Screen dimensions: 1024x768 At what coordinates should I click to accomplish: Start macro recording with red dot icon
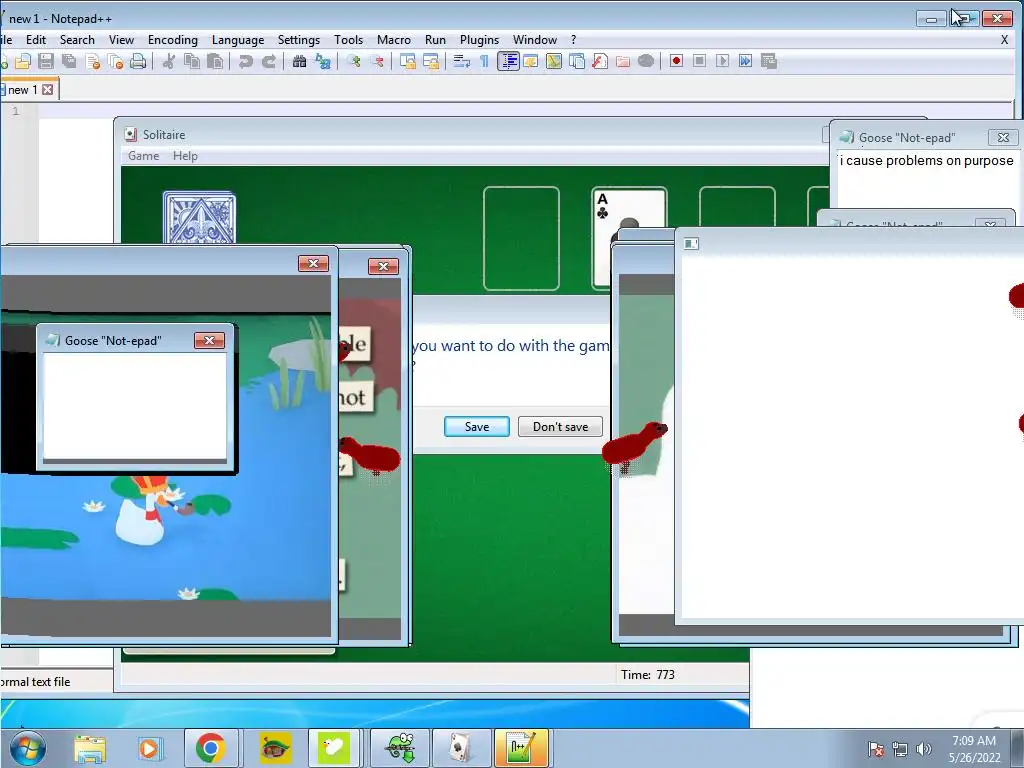click(x=676, y=61)
